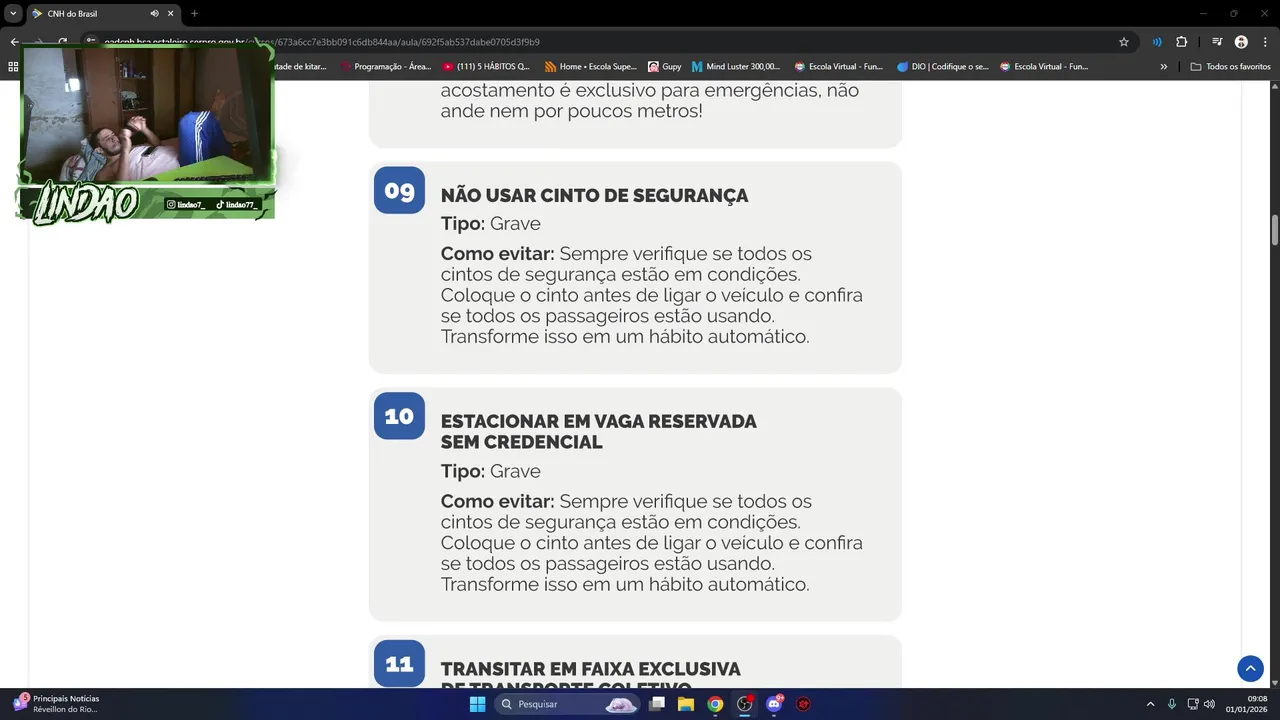Click the lindao77_ TikTok handle on overlay
The height and width of the screenshot is (720, 1280).
(237, 204)
